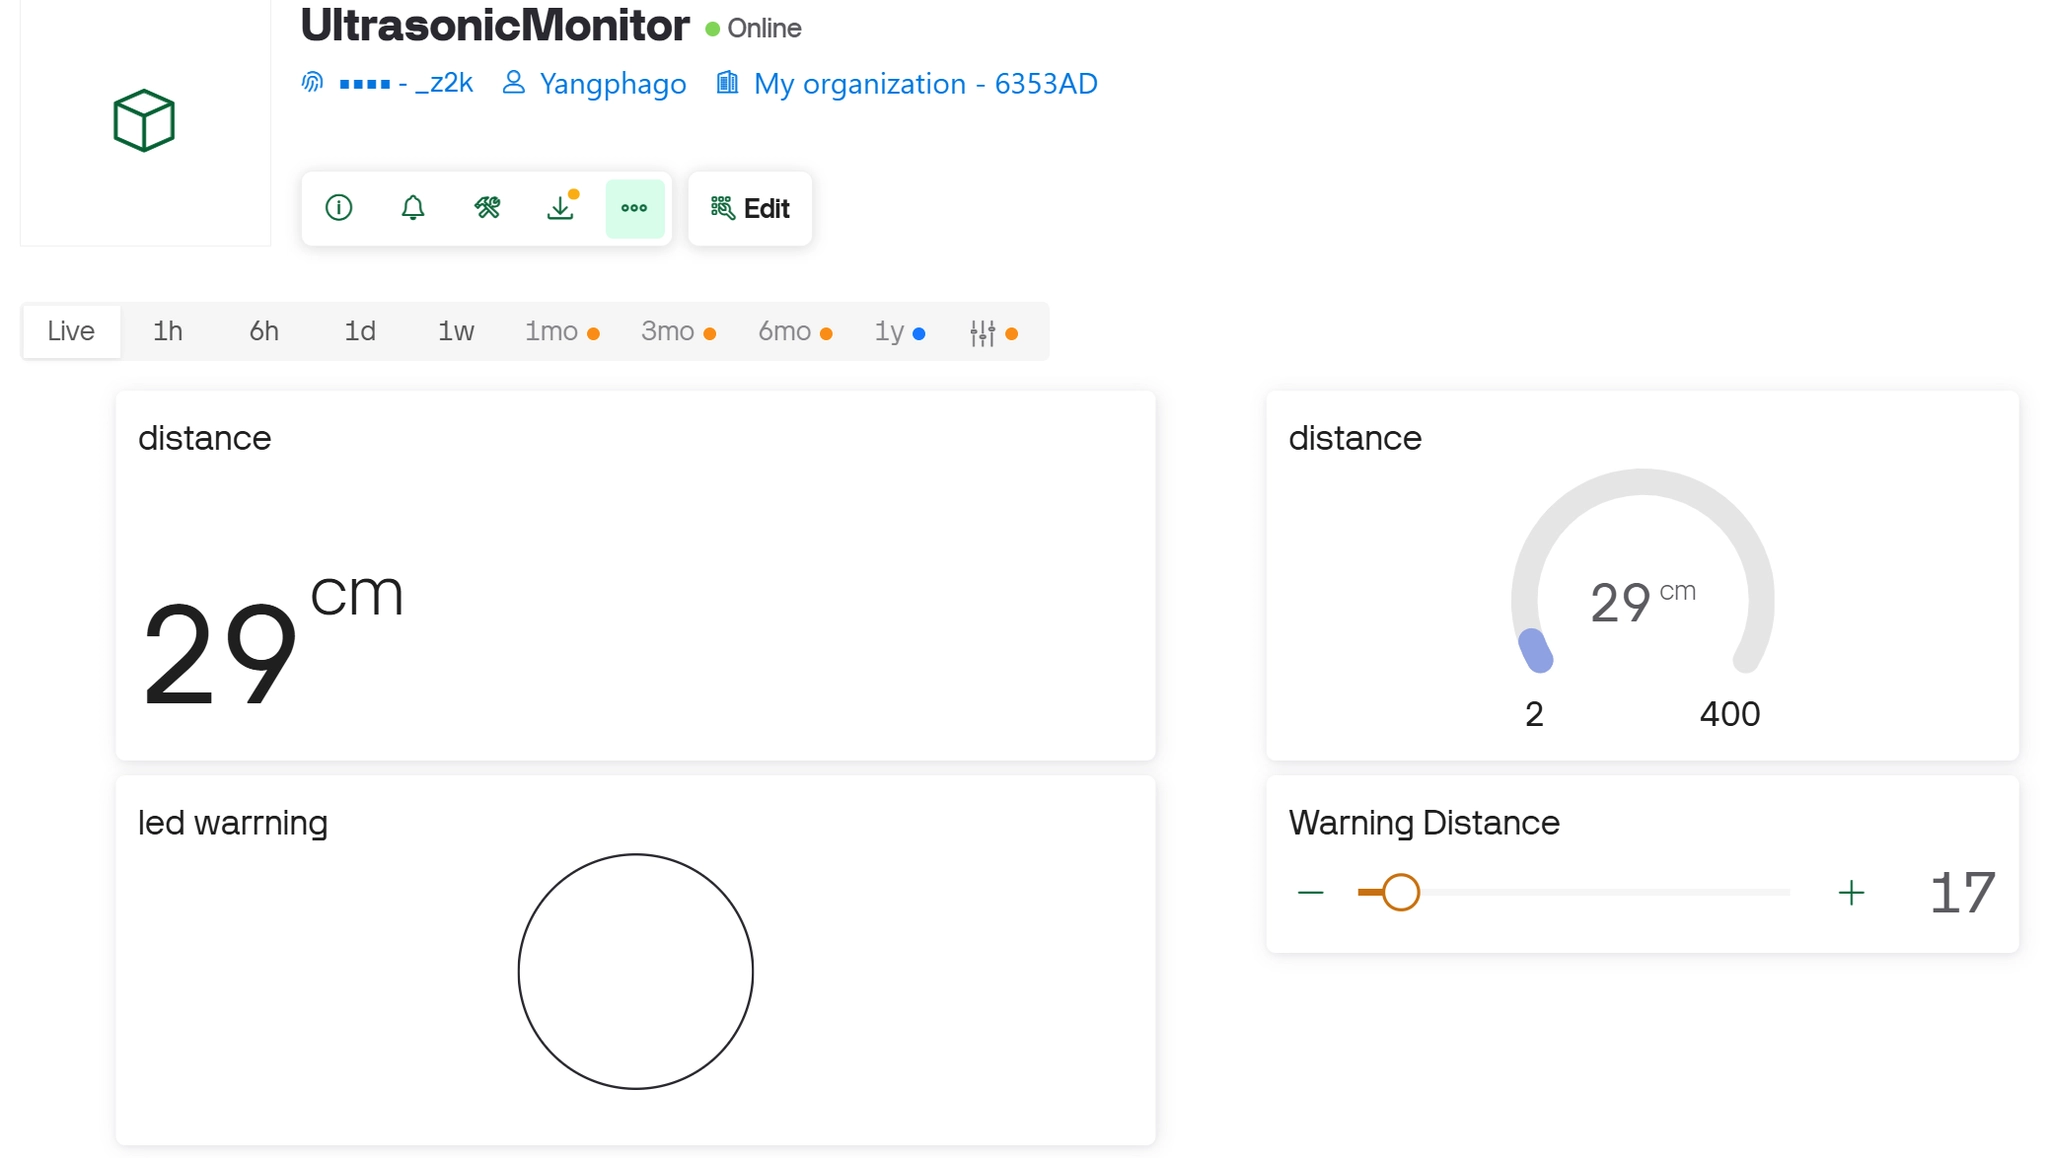Click the download report icon
This screenshot has width=2048, height=1158.
tap(561, 208)
